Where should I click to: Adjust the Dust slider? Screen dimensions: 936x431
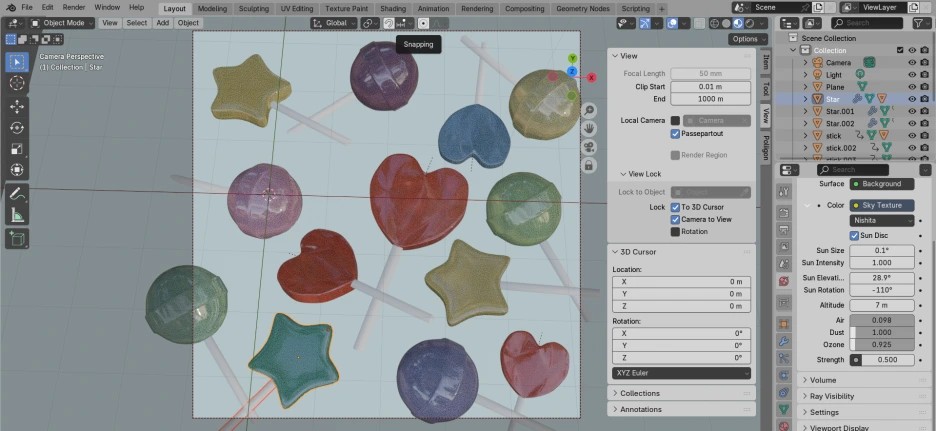pyautogui.click(x=881, y=332)
